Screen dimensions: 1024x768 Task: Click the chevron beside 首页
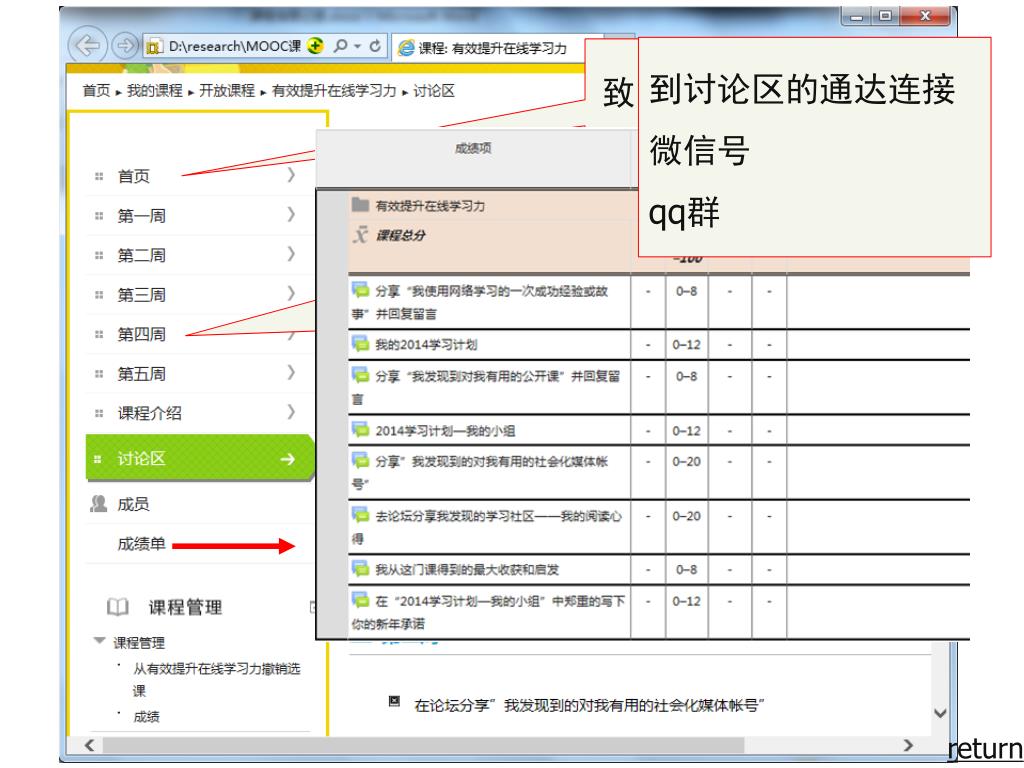point(291,175)
